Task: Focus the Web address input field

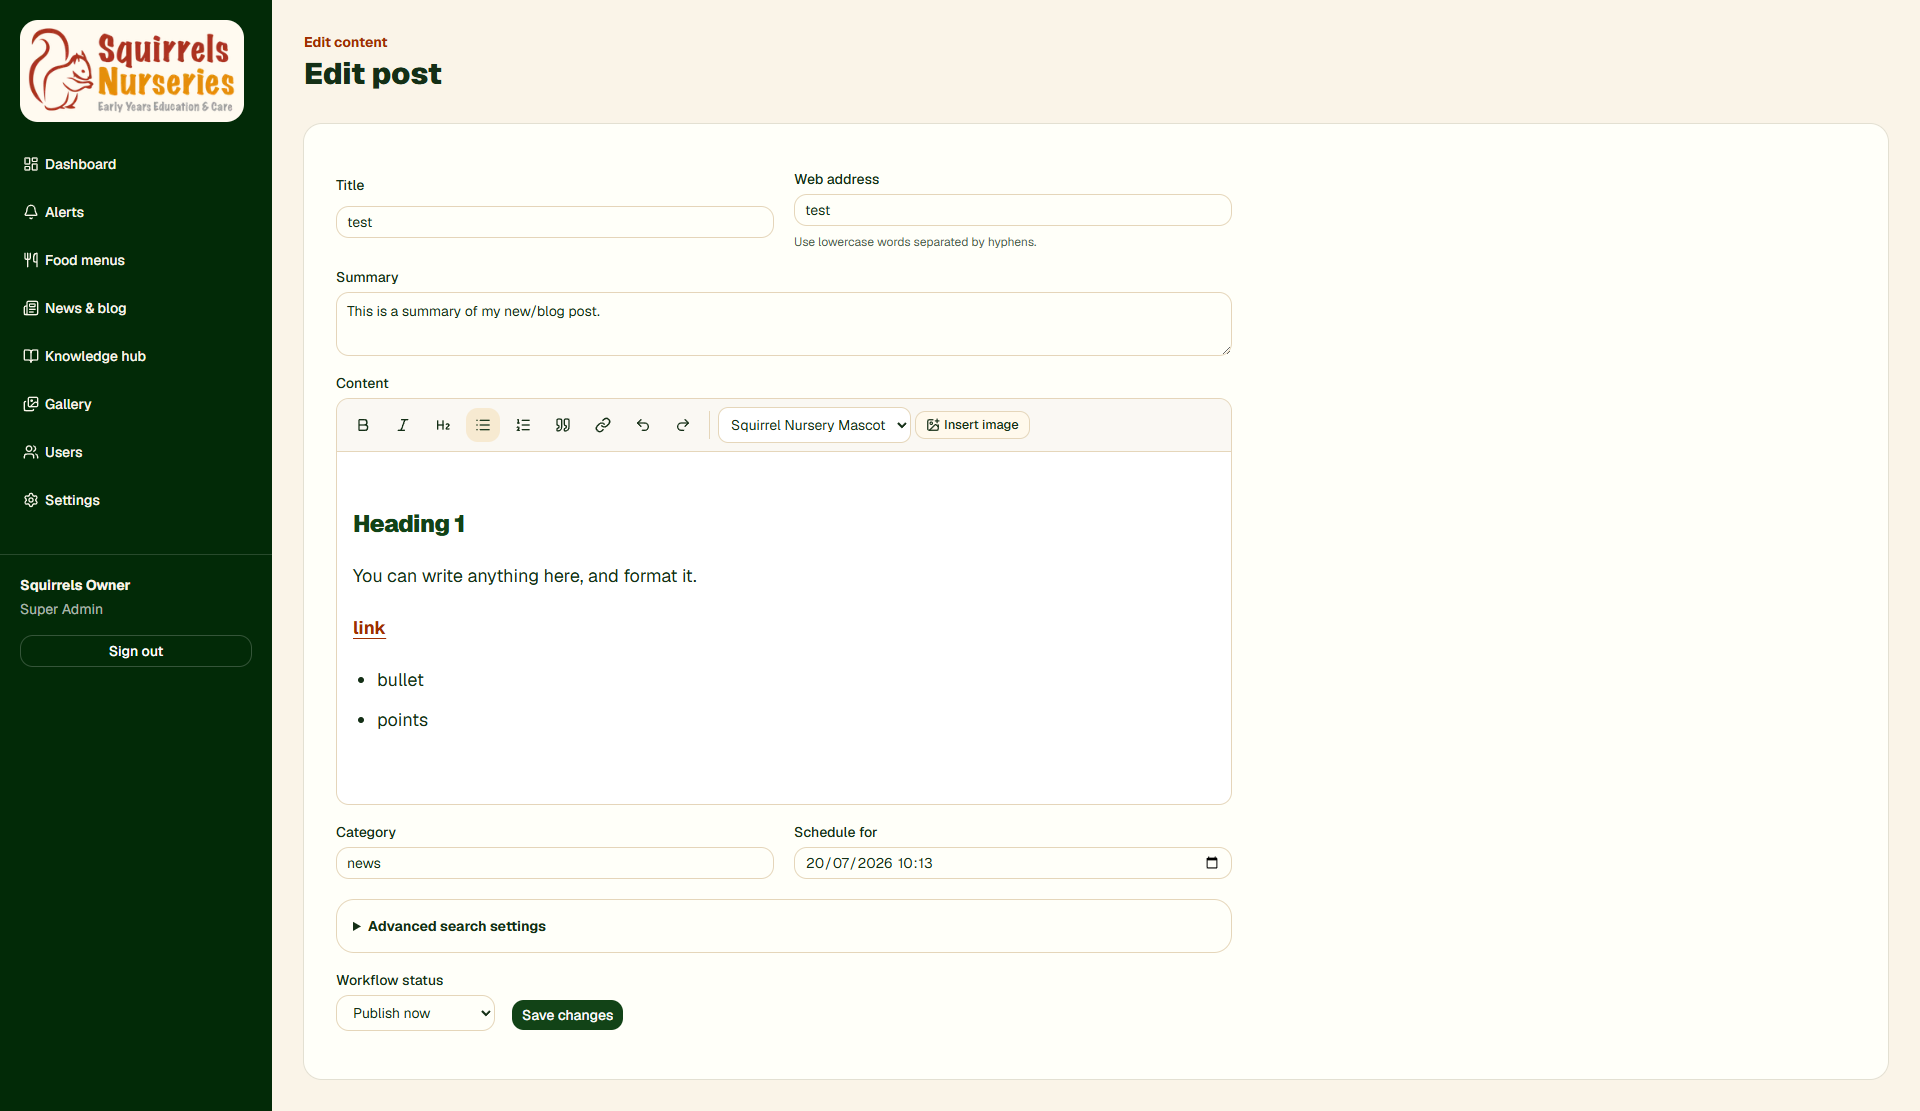Action: point(1013,210)
